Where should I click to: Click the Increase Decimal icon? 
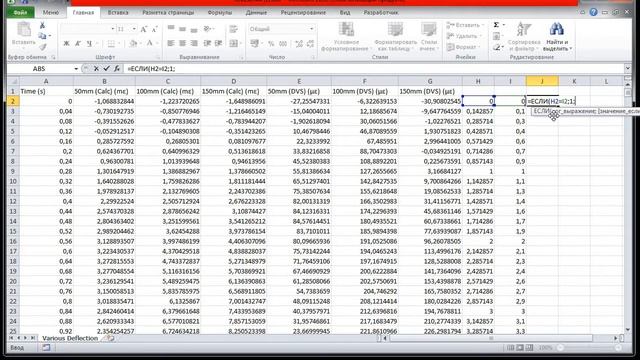[x=299, y=44]
